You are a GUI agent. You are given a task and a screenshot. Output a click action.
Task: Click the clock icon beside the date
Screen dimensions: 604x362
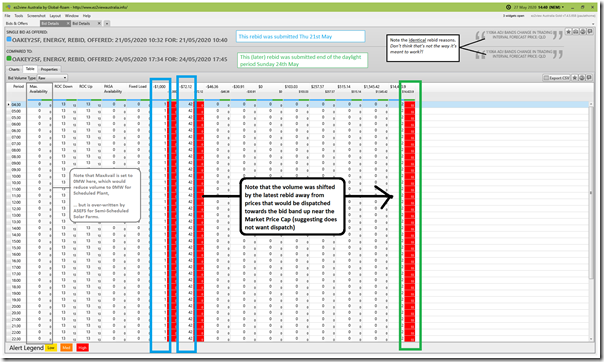click(508, 7)
